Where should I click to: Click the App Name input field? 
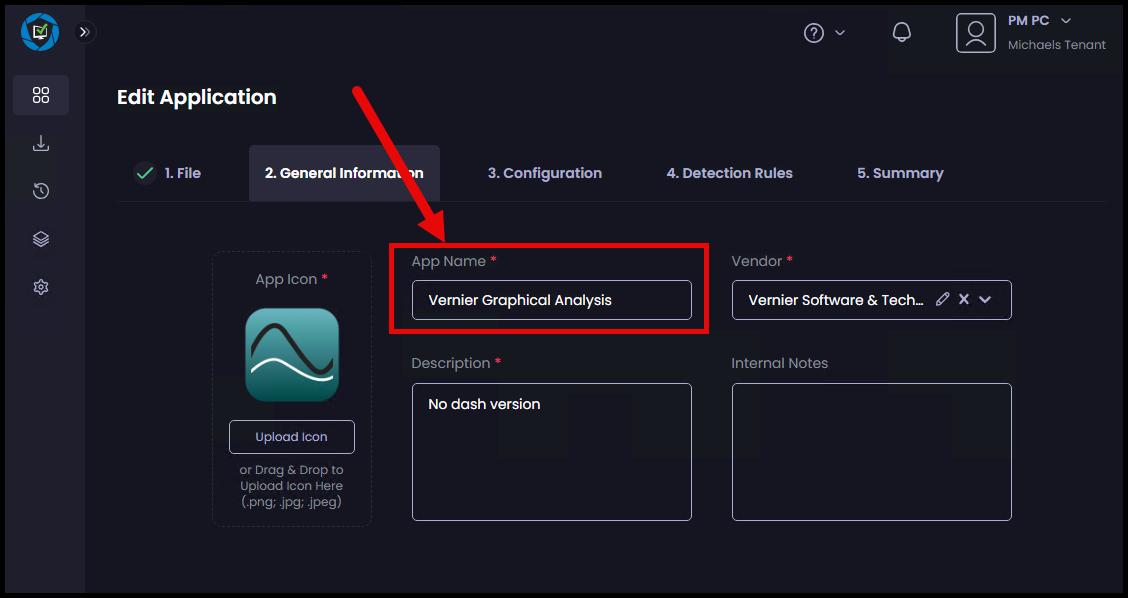552,300
